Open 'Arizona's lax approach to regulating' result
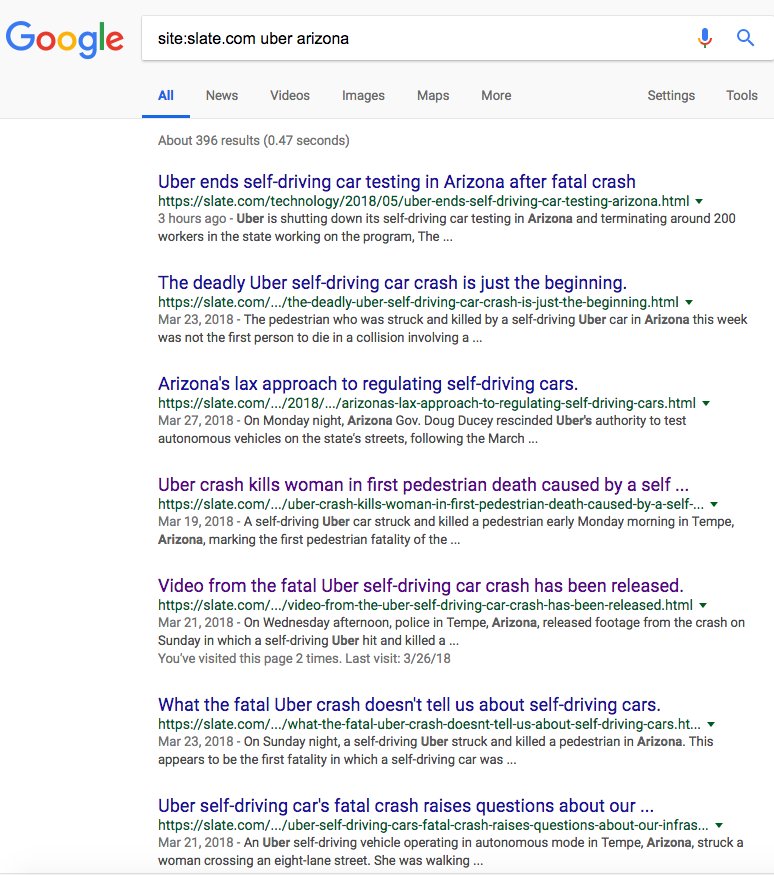 pyautogui.click(x=368, y=383)
